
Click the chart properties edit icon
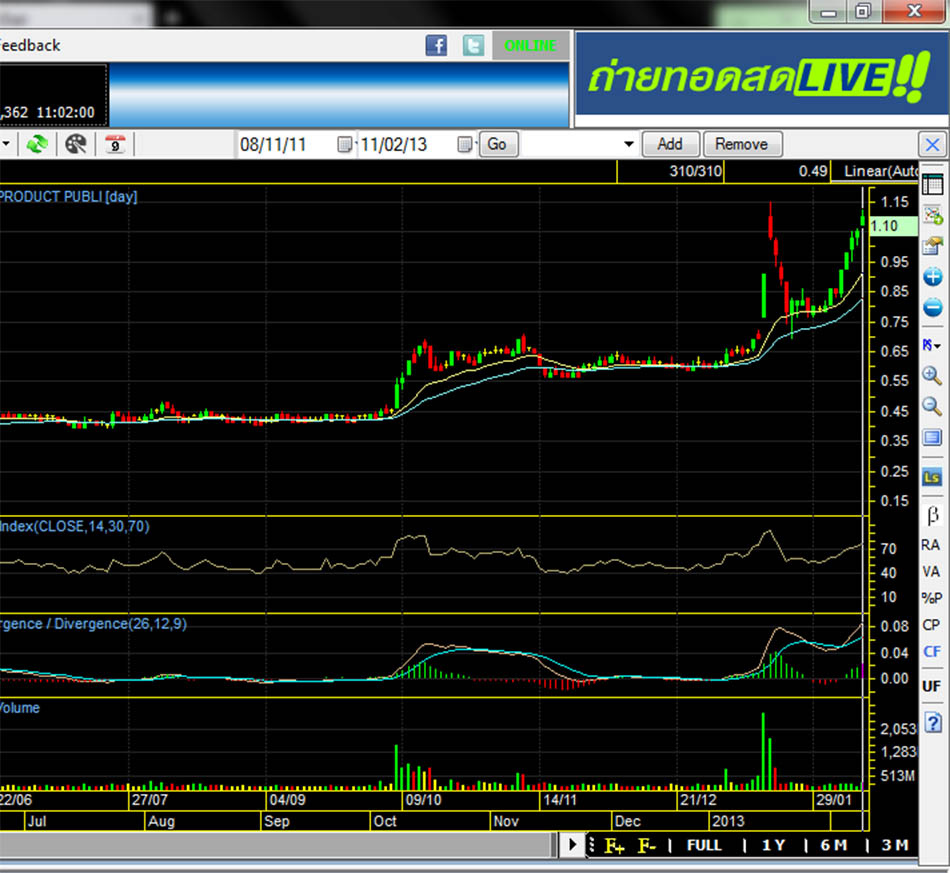[932, 245]
